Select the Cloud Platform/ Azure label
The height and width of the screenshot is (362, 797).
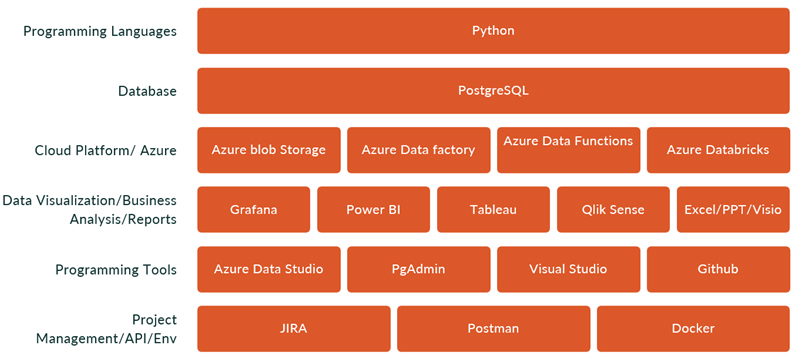106,151
